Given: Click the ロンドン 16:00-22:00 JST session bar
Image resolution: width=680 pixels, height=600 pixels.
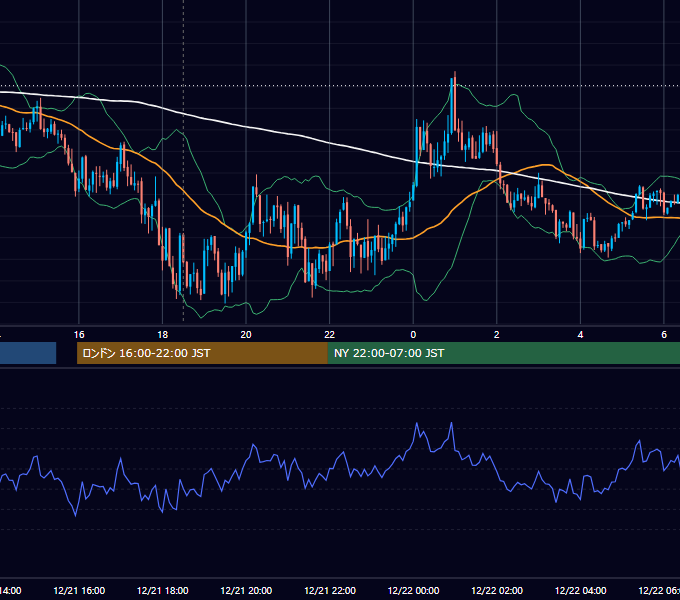Looking at the screenshot, I should (x=202, y=353).
